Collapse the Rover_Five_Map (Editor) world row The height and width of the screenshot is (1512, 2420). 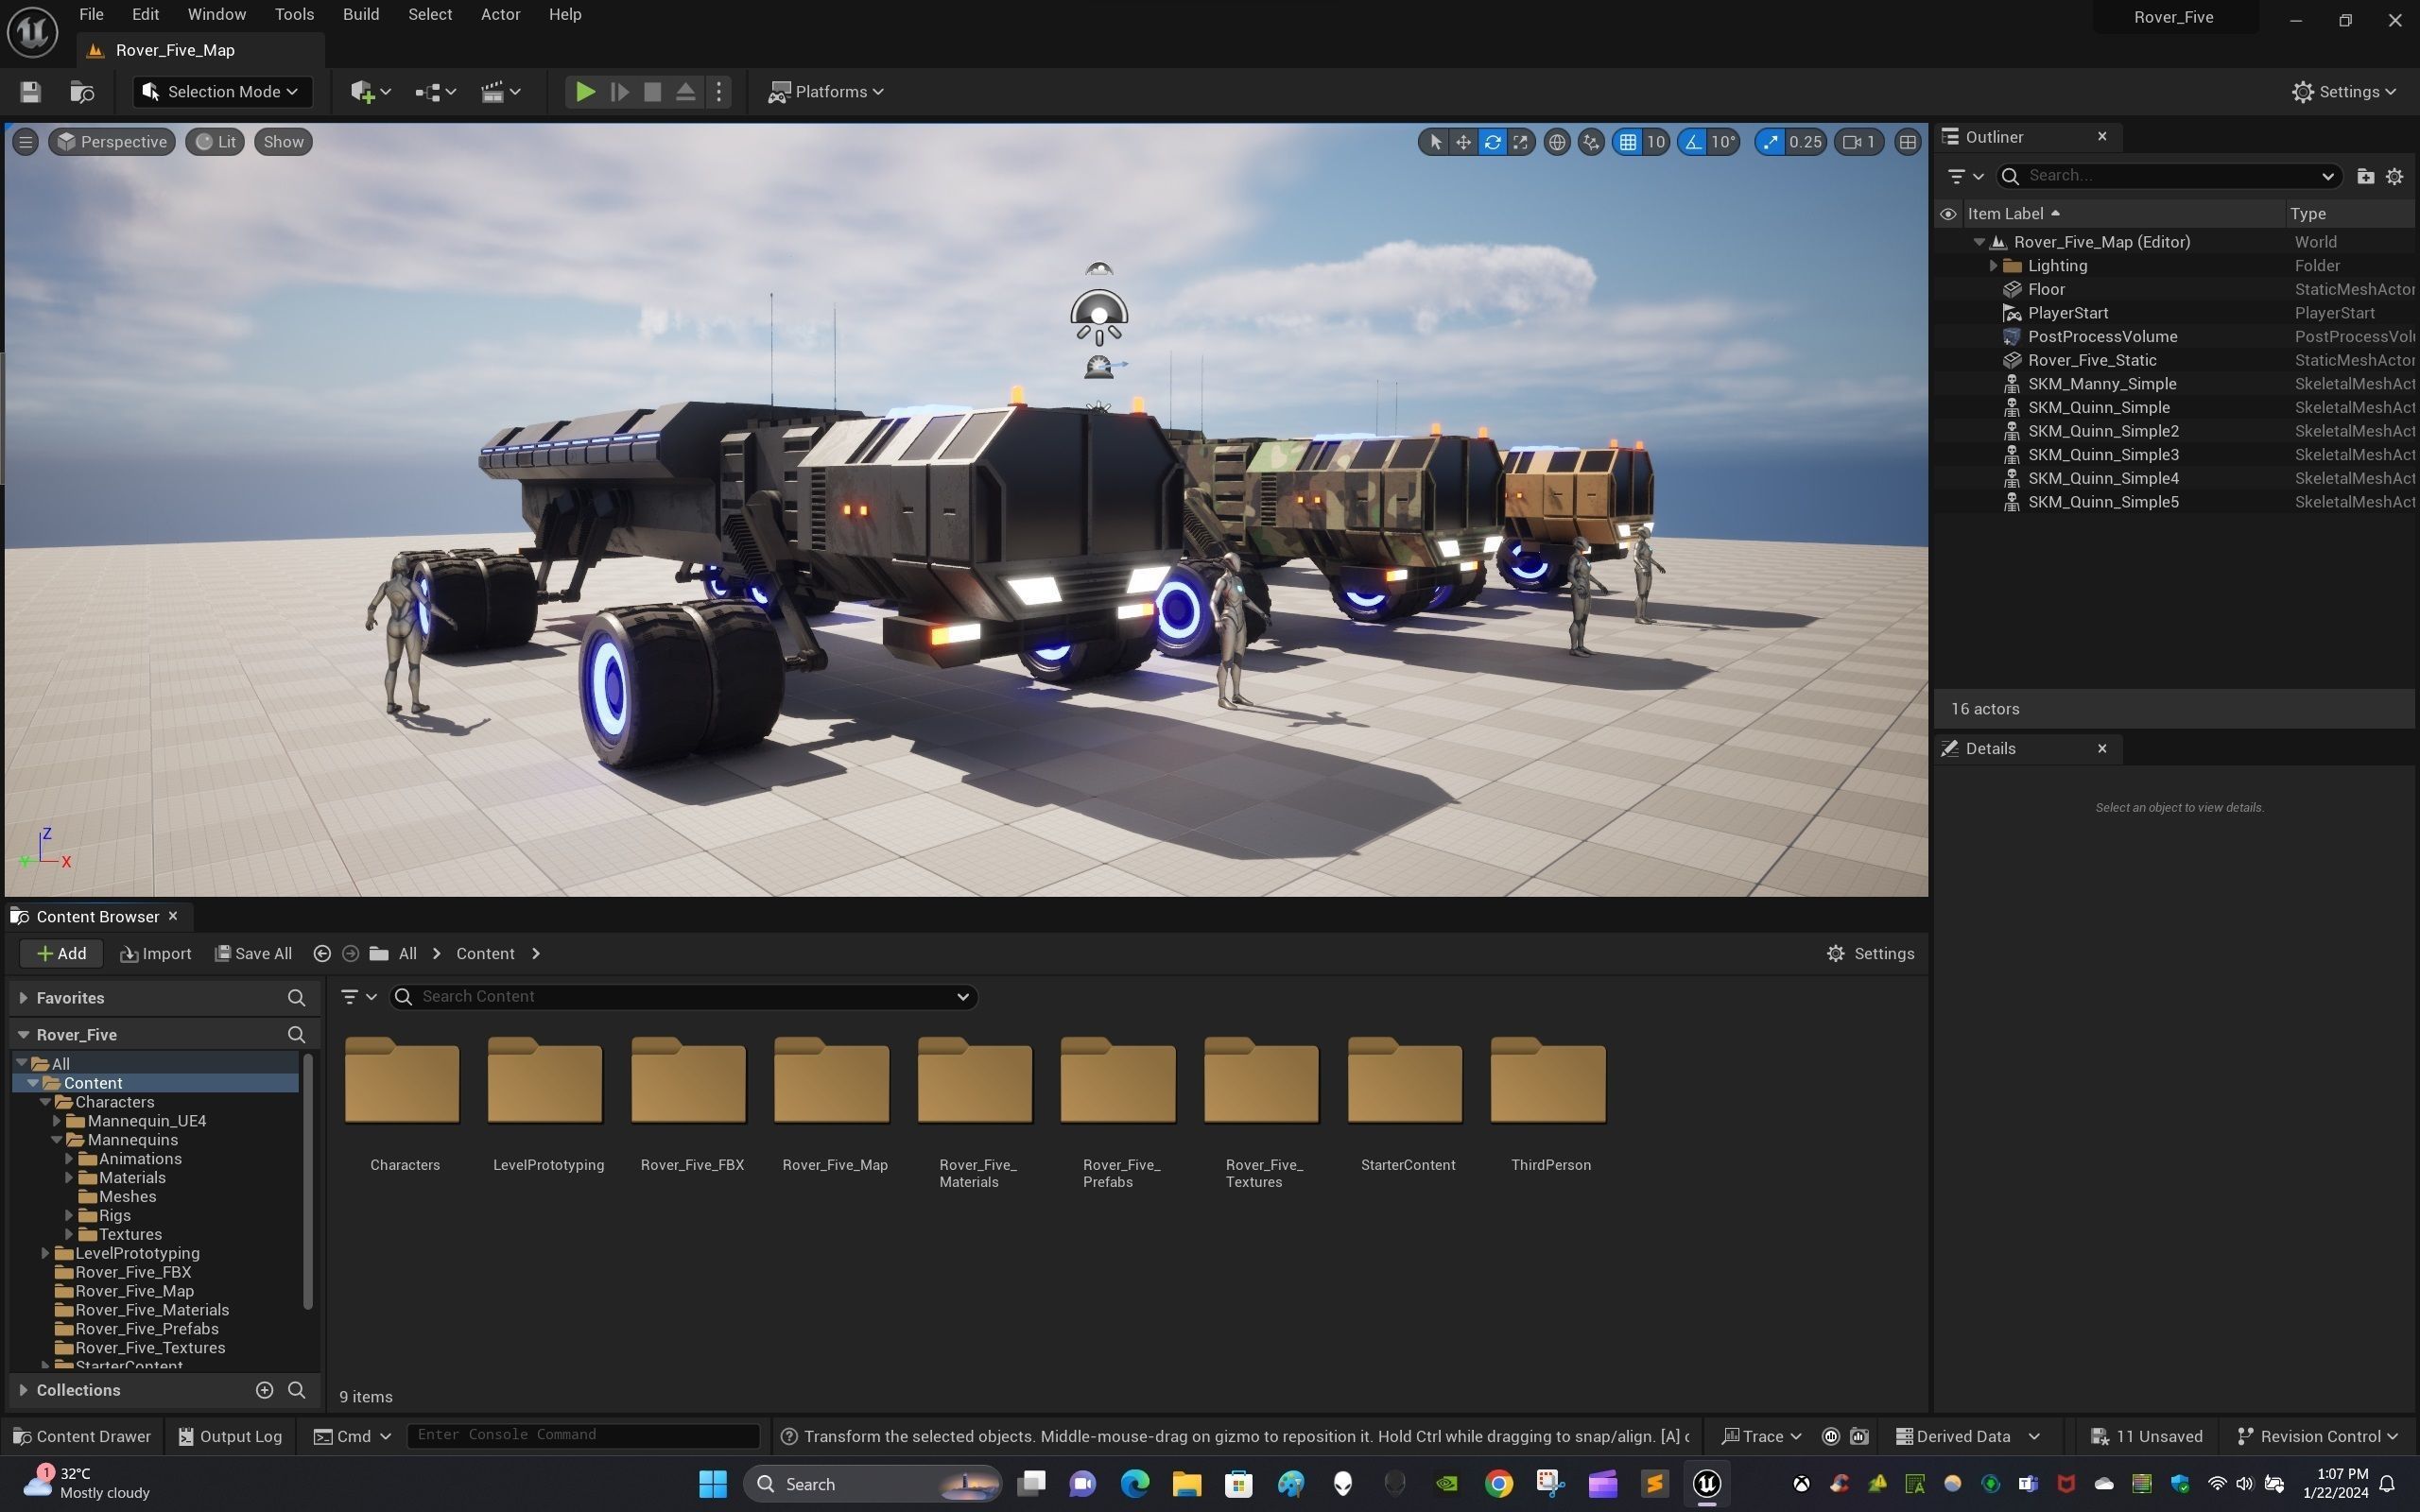pyautogui.click(x=1979, y=242)
